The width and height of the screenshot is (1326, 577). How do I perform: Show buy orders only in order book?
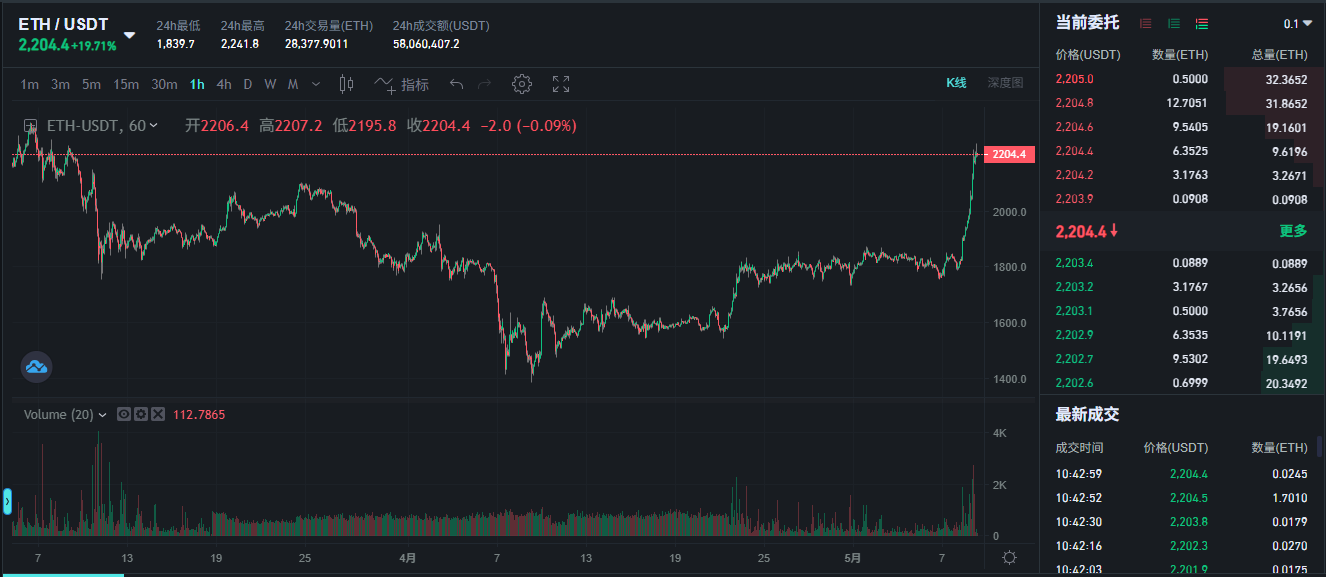click(1173, 23)
